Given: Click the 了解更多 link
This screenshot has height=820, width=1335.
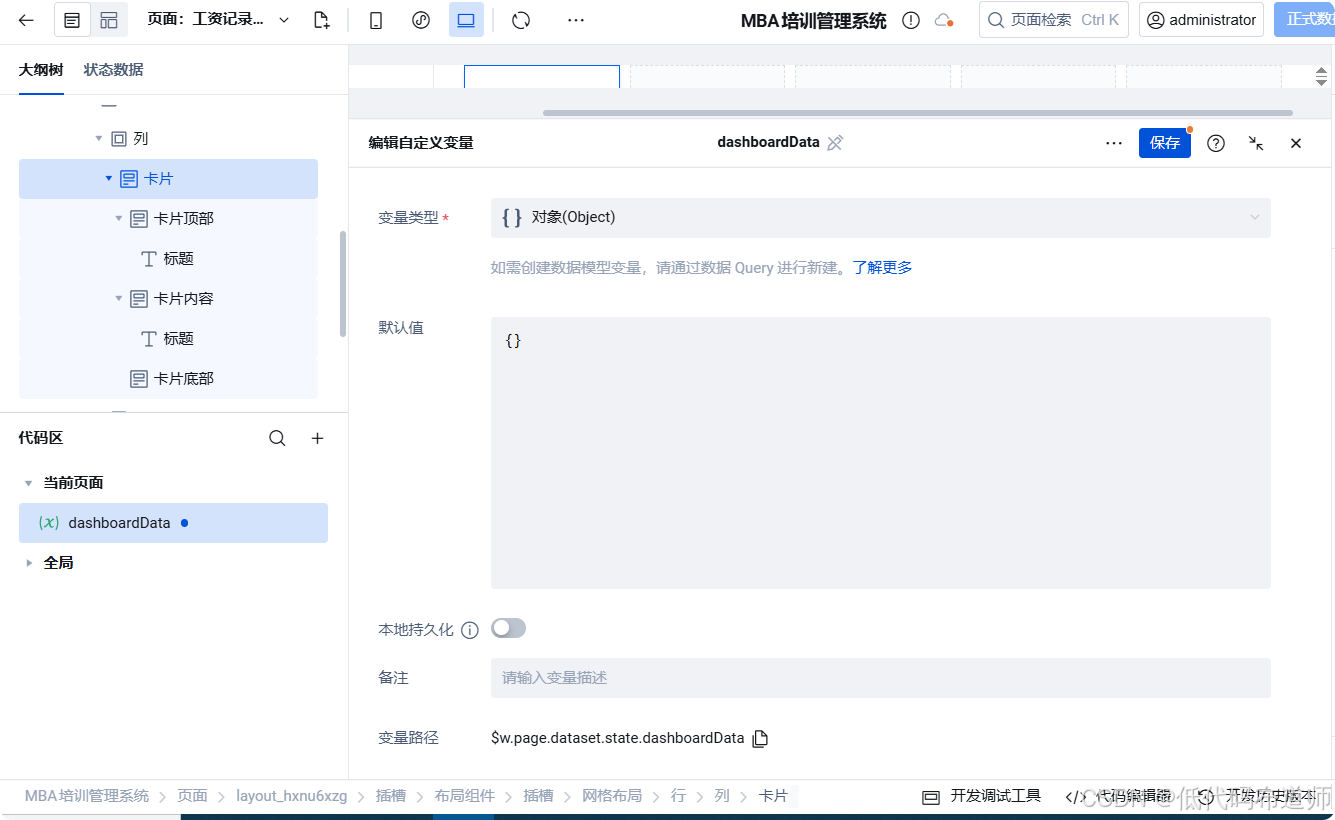Looking at the screenshot, I should 882,267.
